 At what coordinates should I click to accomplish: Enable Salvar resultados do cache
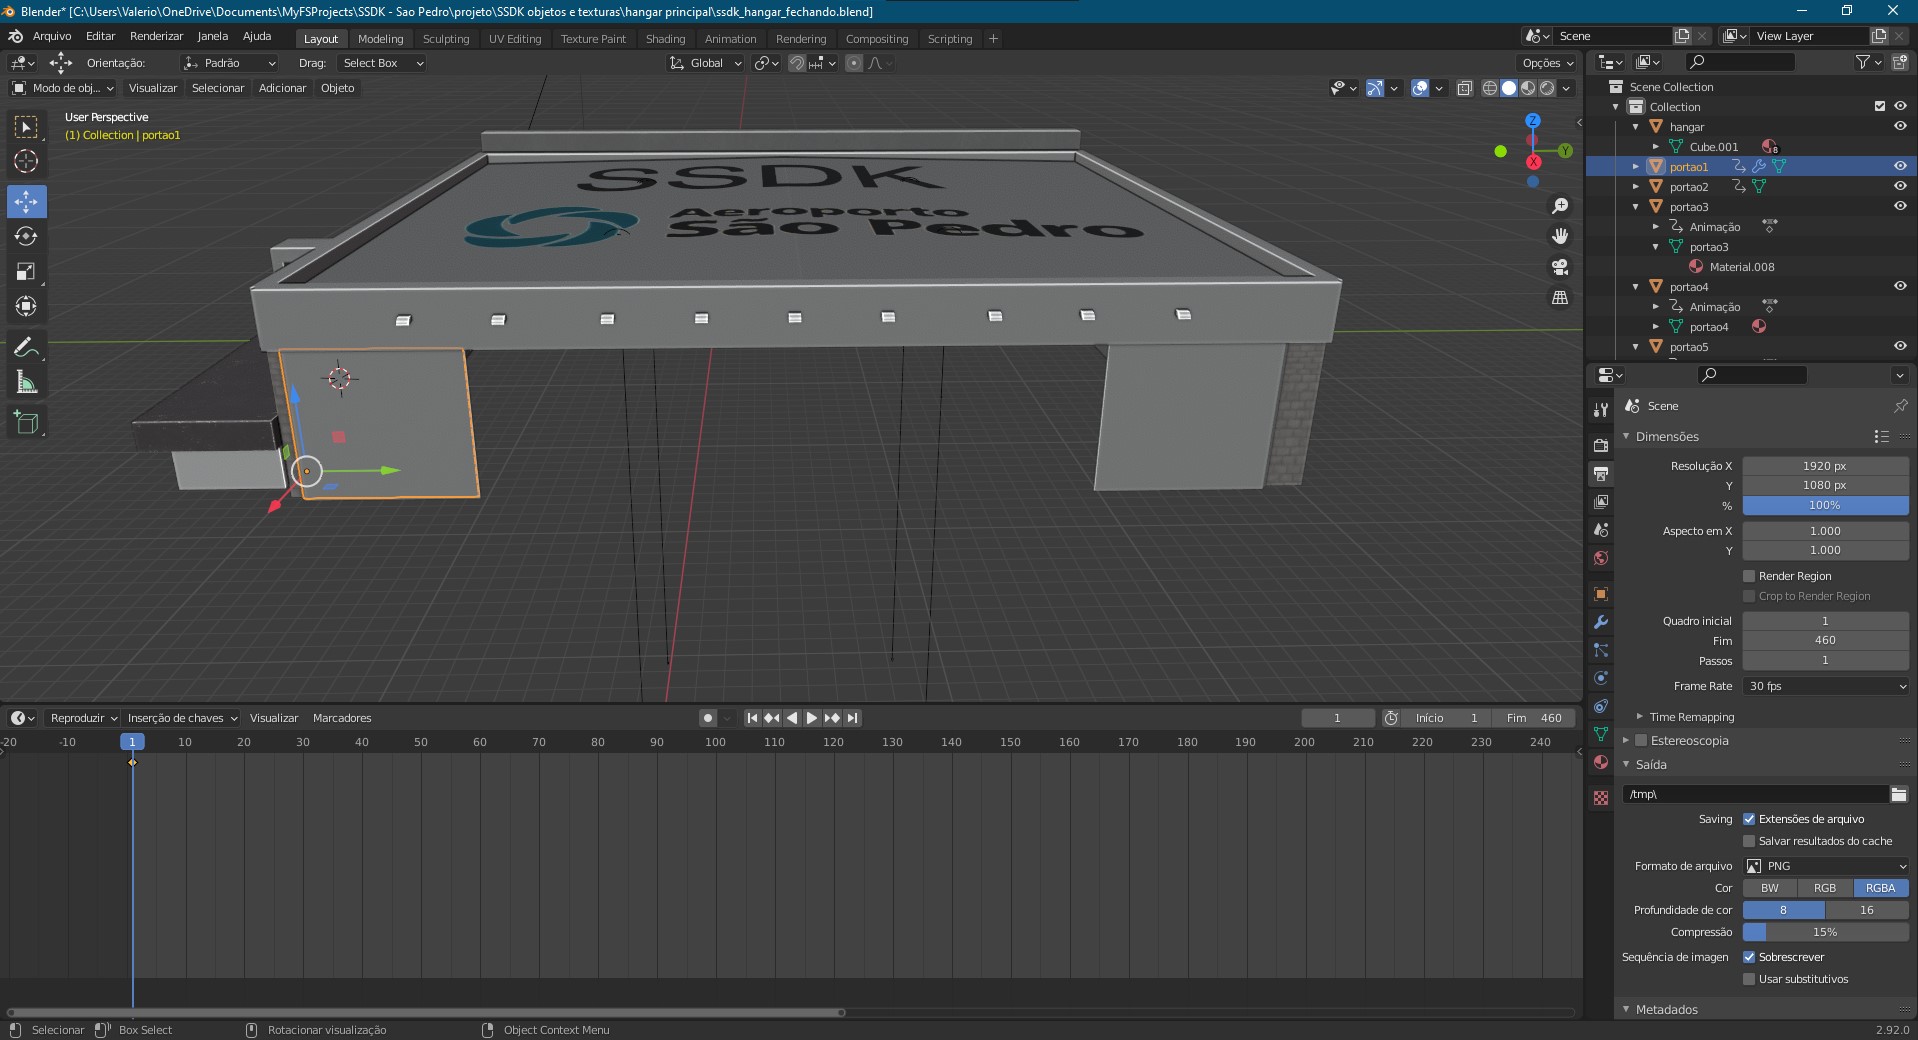(x=1749, y=841)
